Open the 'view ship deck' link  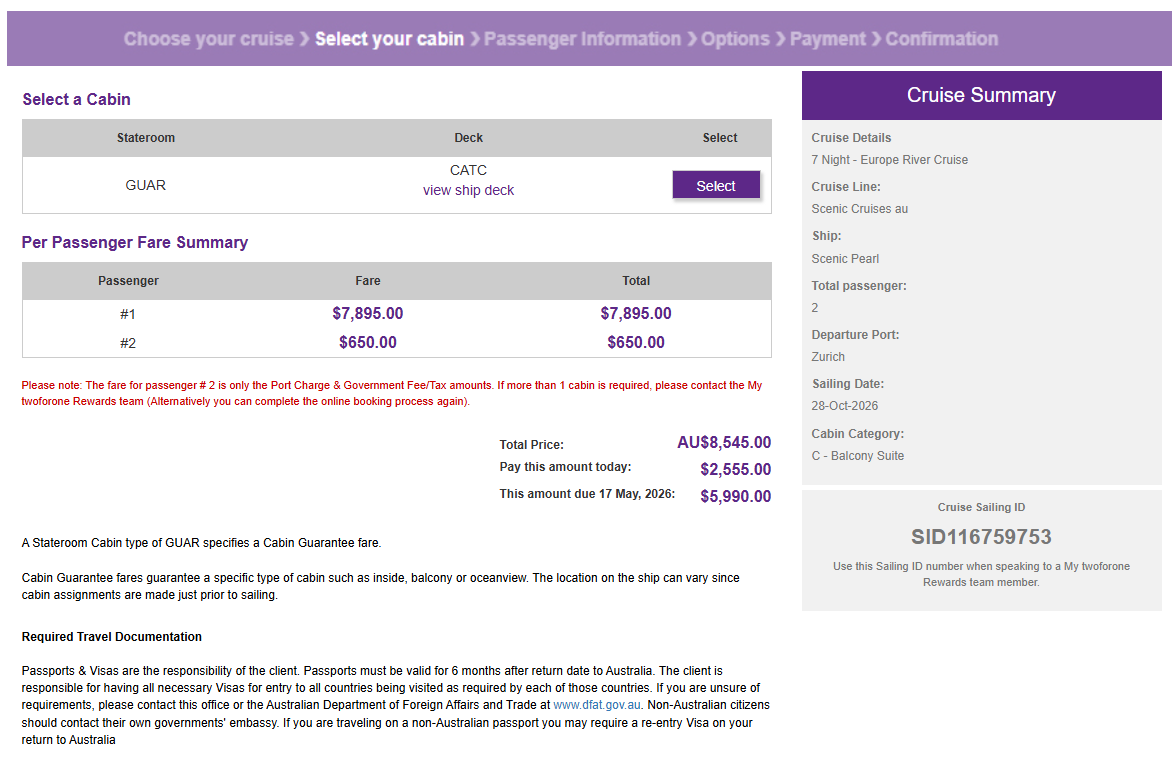point(468,190)
